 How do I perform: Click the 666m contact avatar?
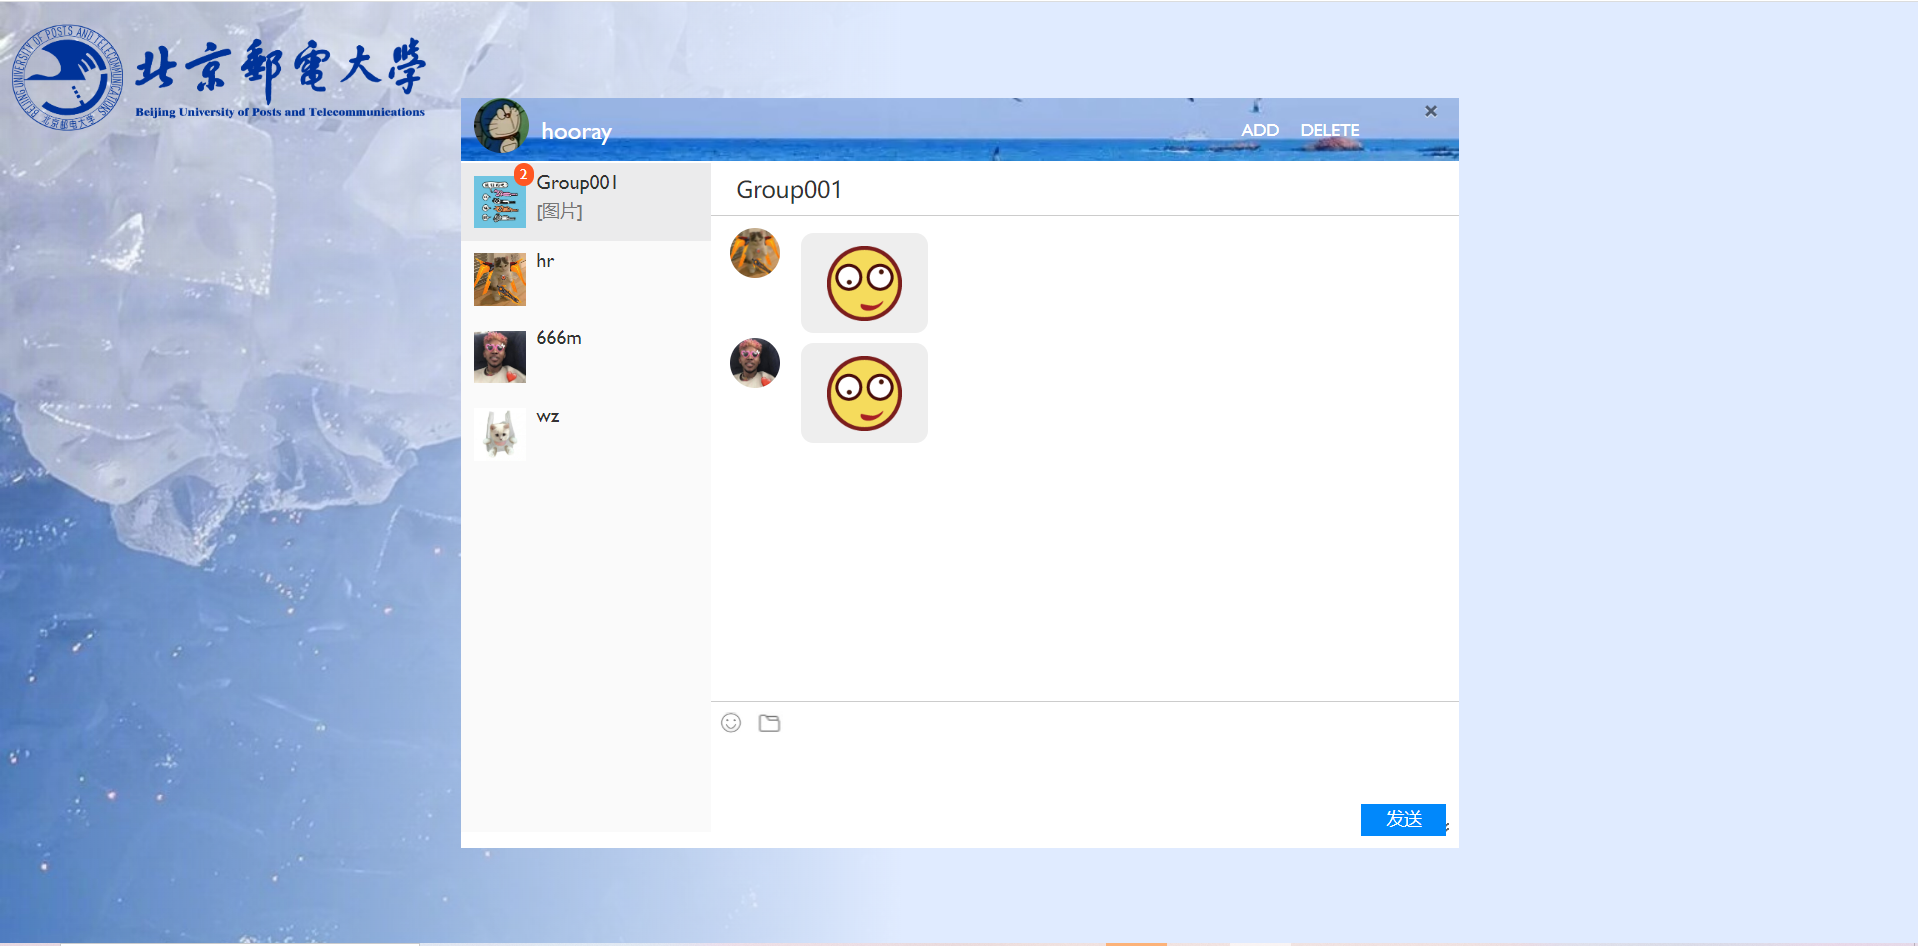click(499, 357)
